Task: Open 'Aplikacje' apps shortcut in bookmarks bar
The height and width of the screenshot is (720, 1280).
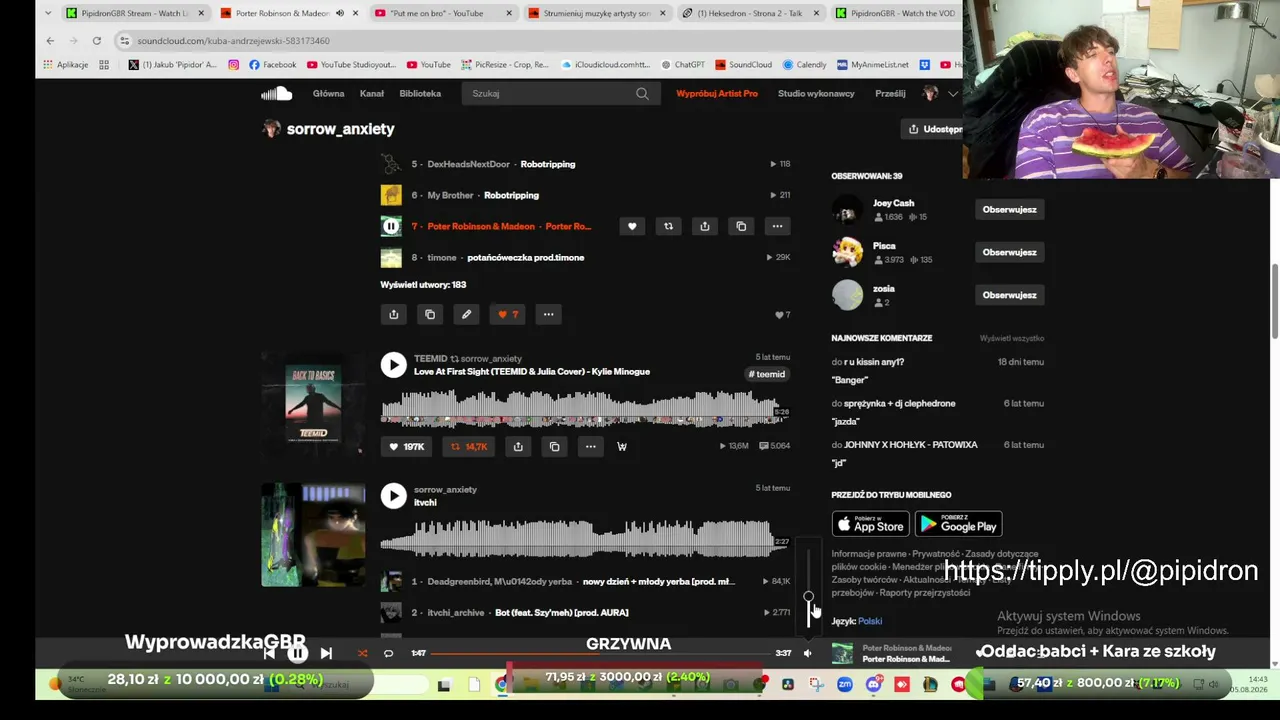Action: click(x=65, y=65)
